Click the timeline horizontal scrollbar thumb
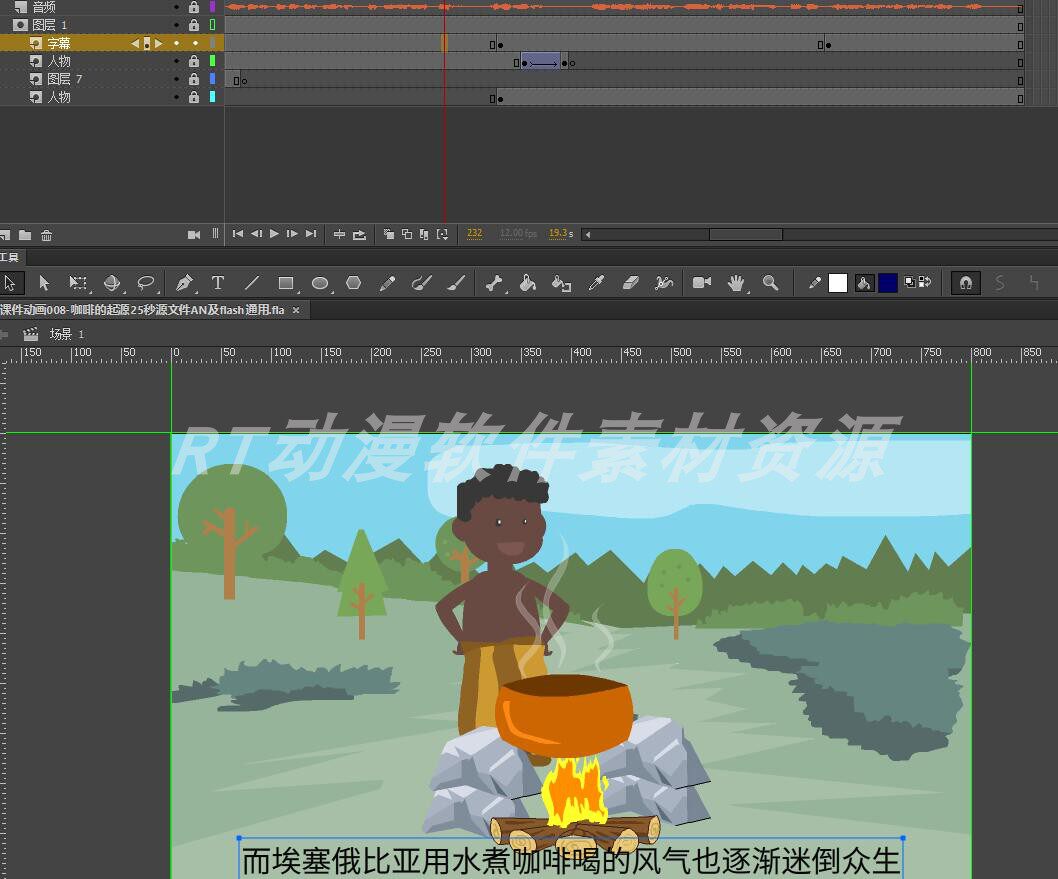Screen dimensions: 1058x879 pyautogui.click(x=746, y=235)
